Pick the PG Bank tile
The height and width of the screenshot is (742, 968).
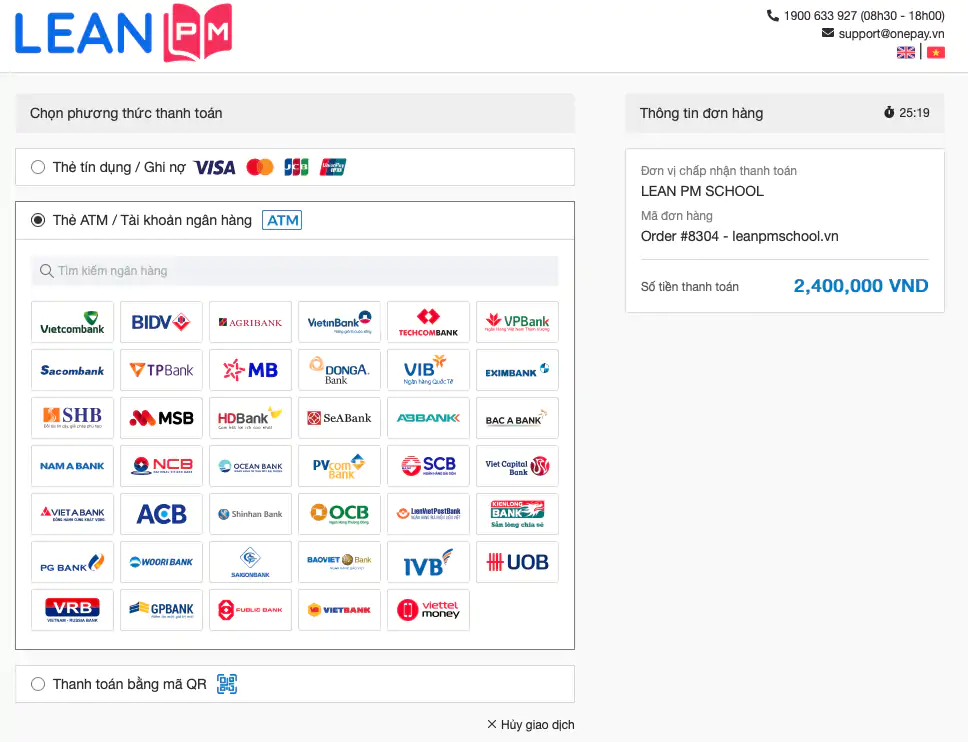pyautogui.click(x=72, y=562)
